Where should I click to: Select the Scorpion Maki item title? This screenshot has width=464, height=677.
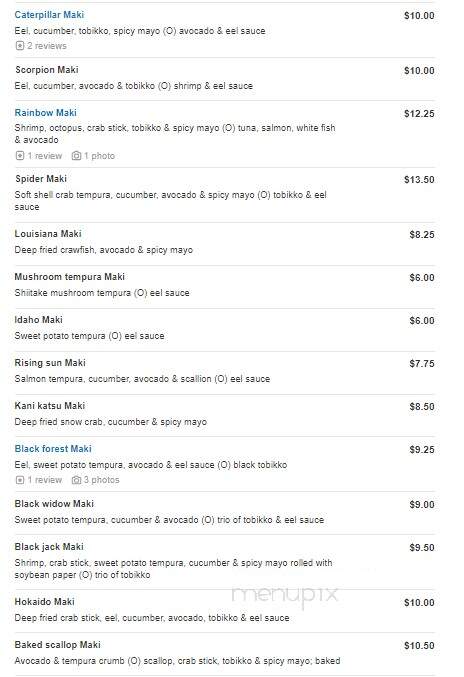point(47,70)
